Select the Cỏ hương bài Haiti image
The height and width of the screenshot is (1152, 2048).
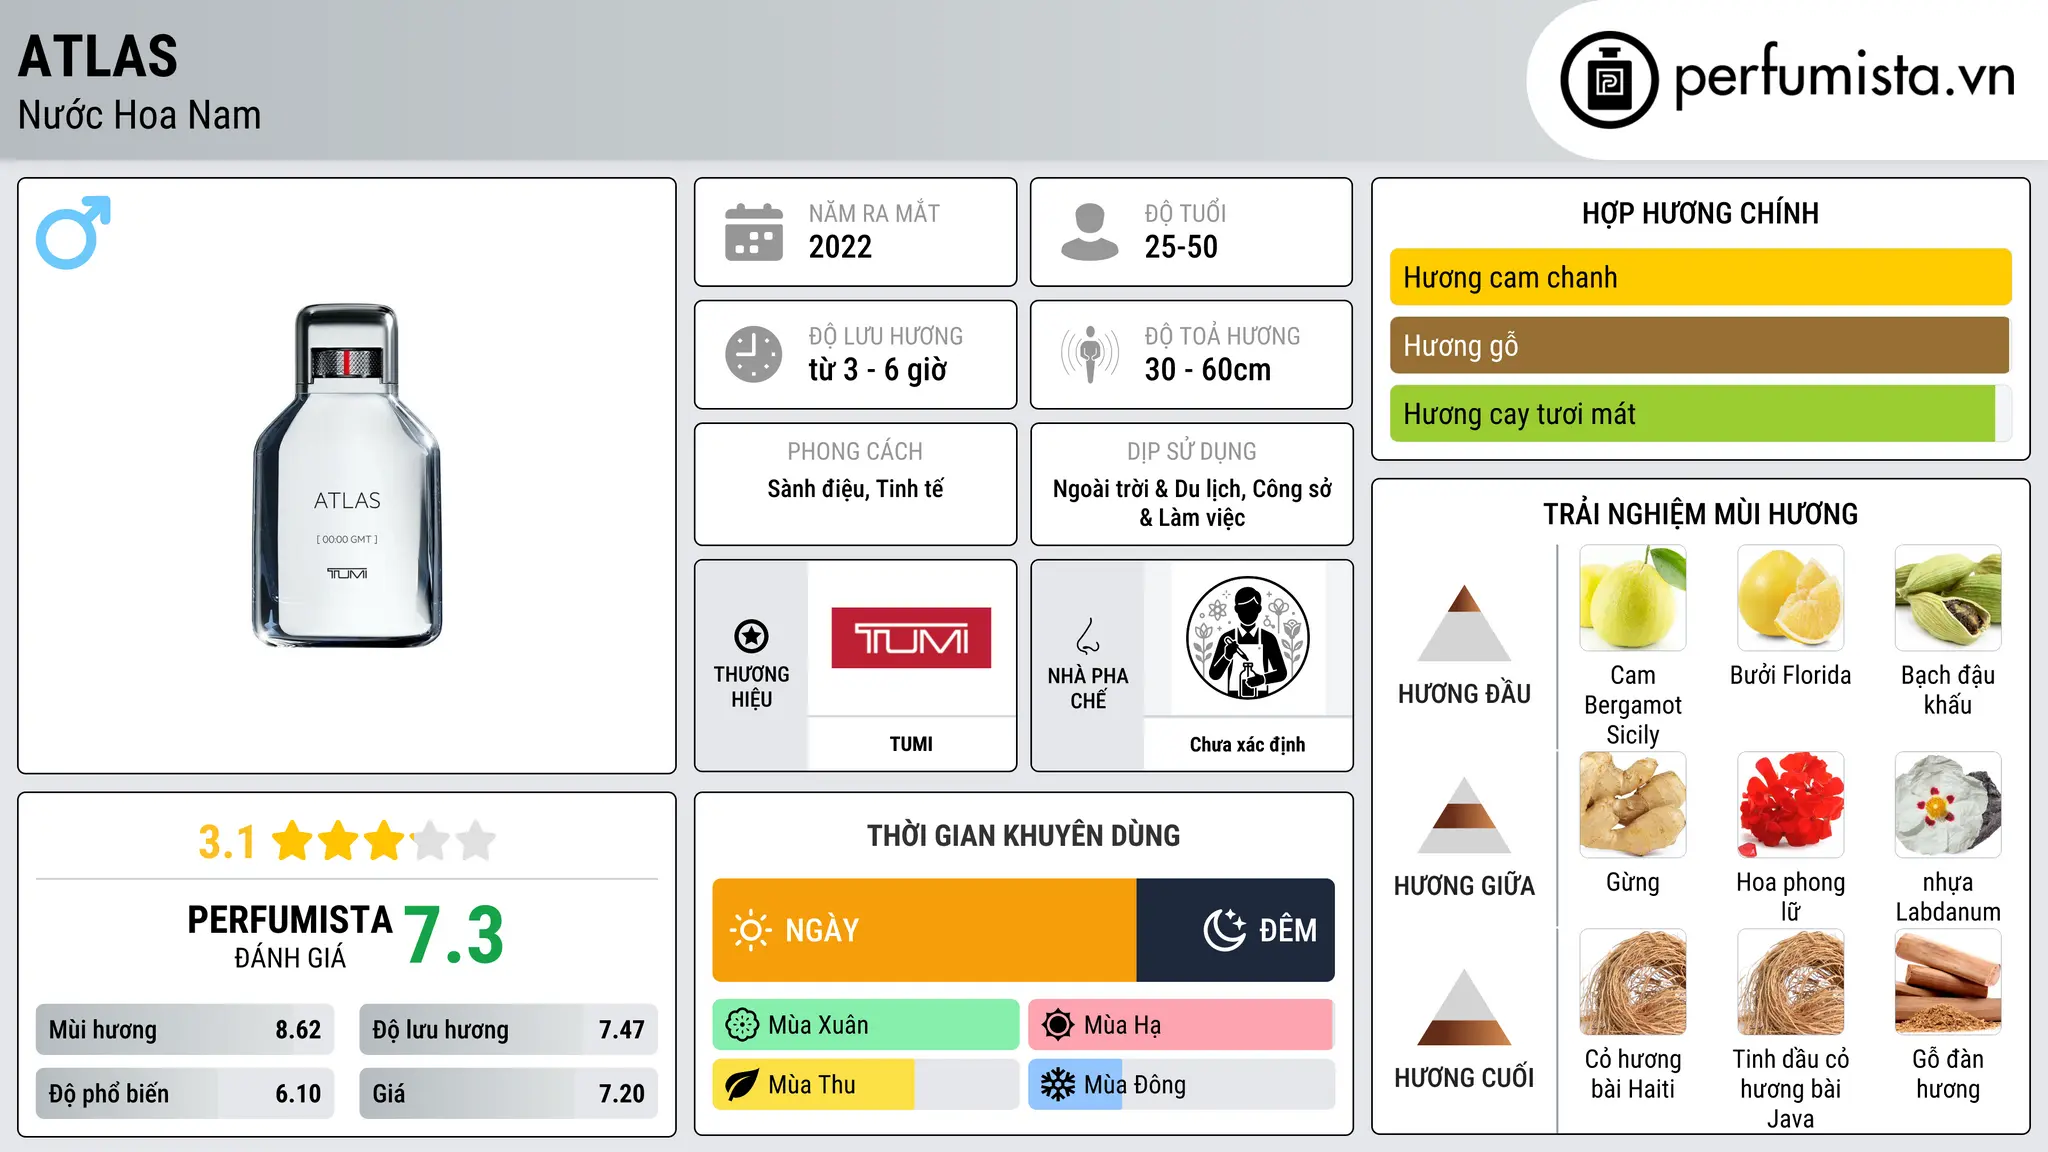click(1633, 982)
